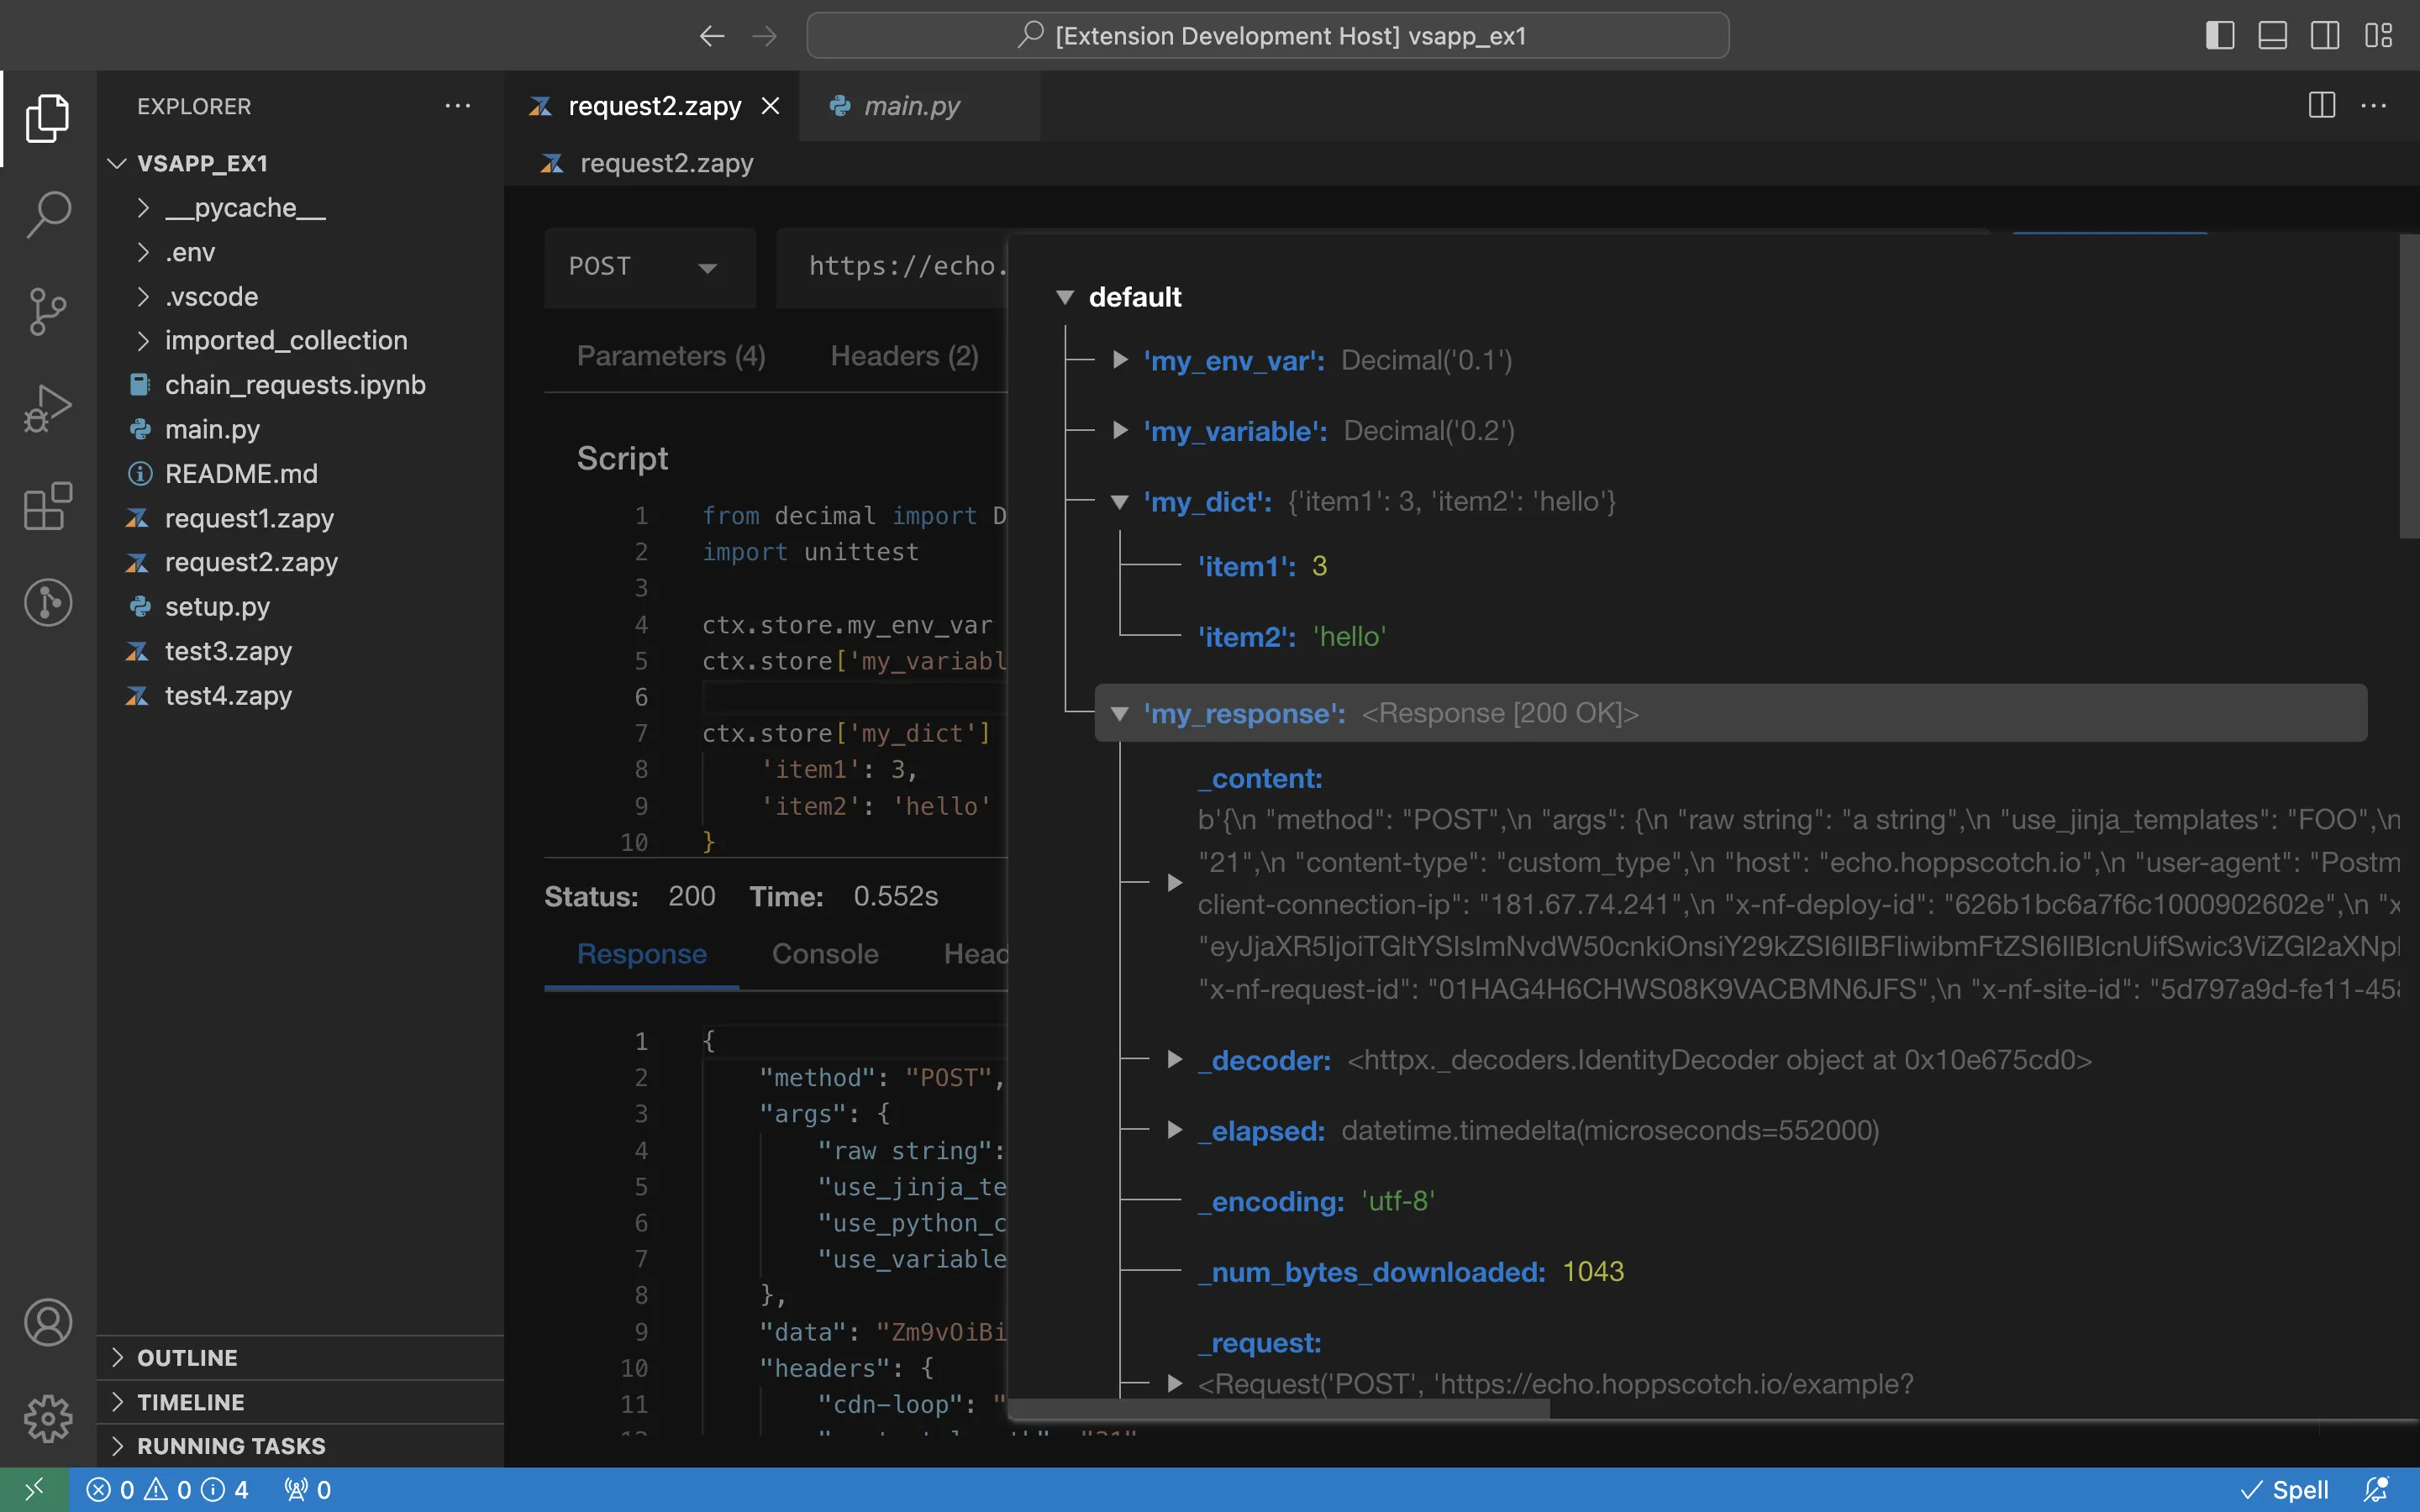Open Run and Debug view
This screenshot has height=1512, width=2420.
pyautogui.click(x=48, y=408)
